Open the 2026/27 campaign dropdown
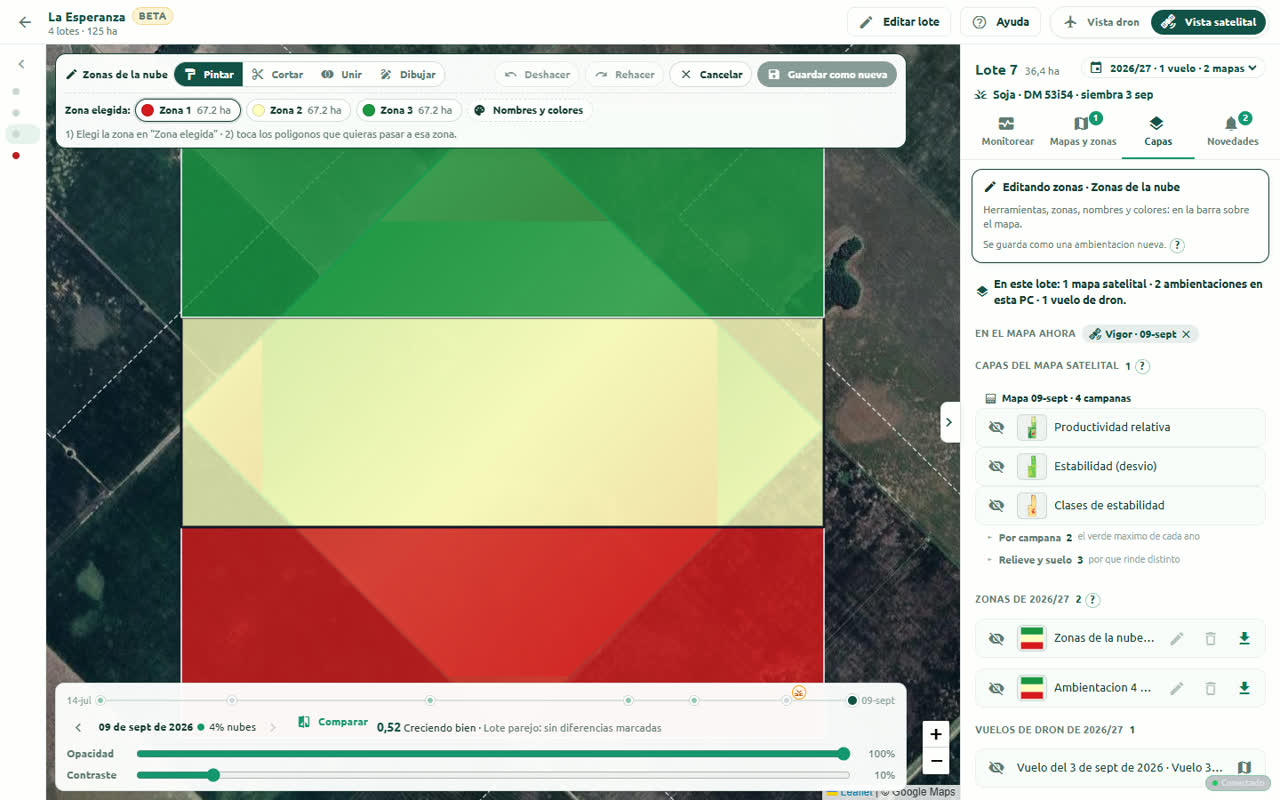 coord(1173,68)
